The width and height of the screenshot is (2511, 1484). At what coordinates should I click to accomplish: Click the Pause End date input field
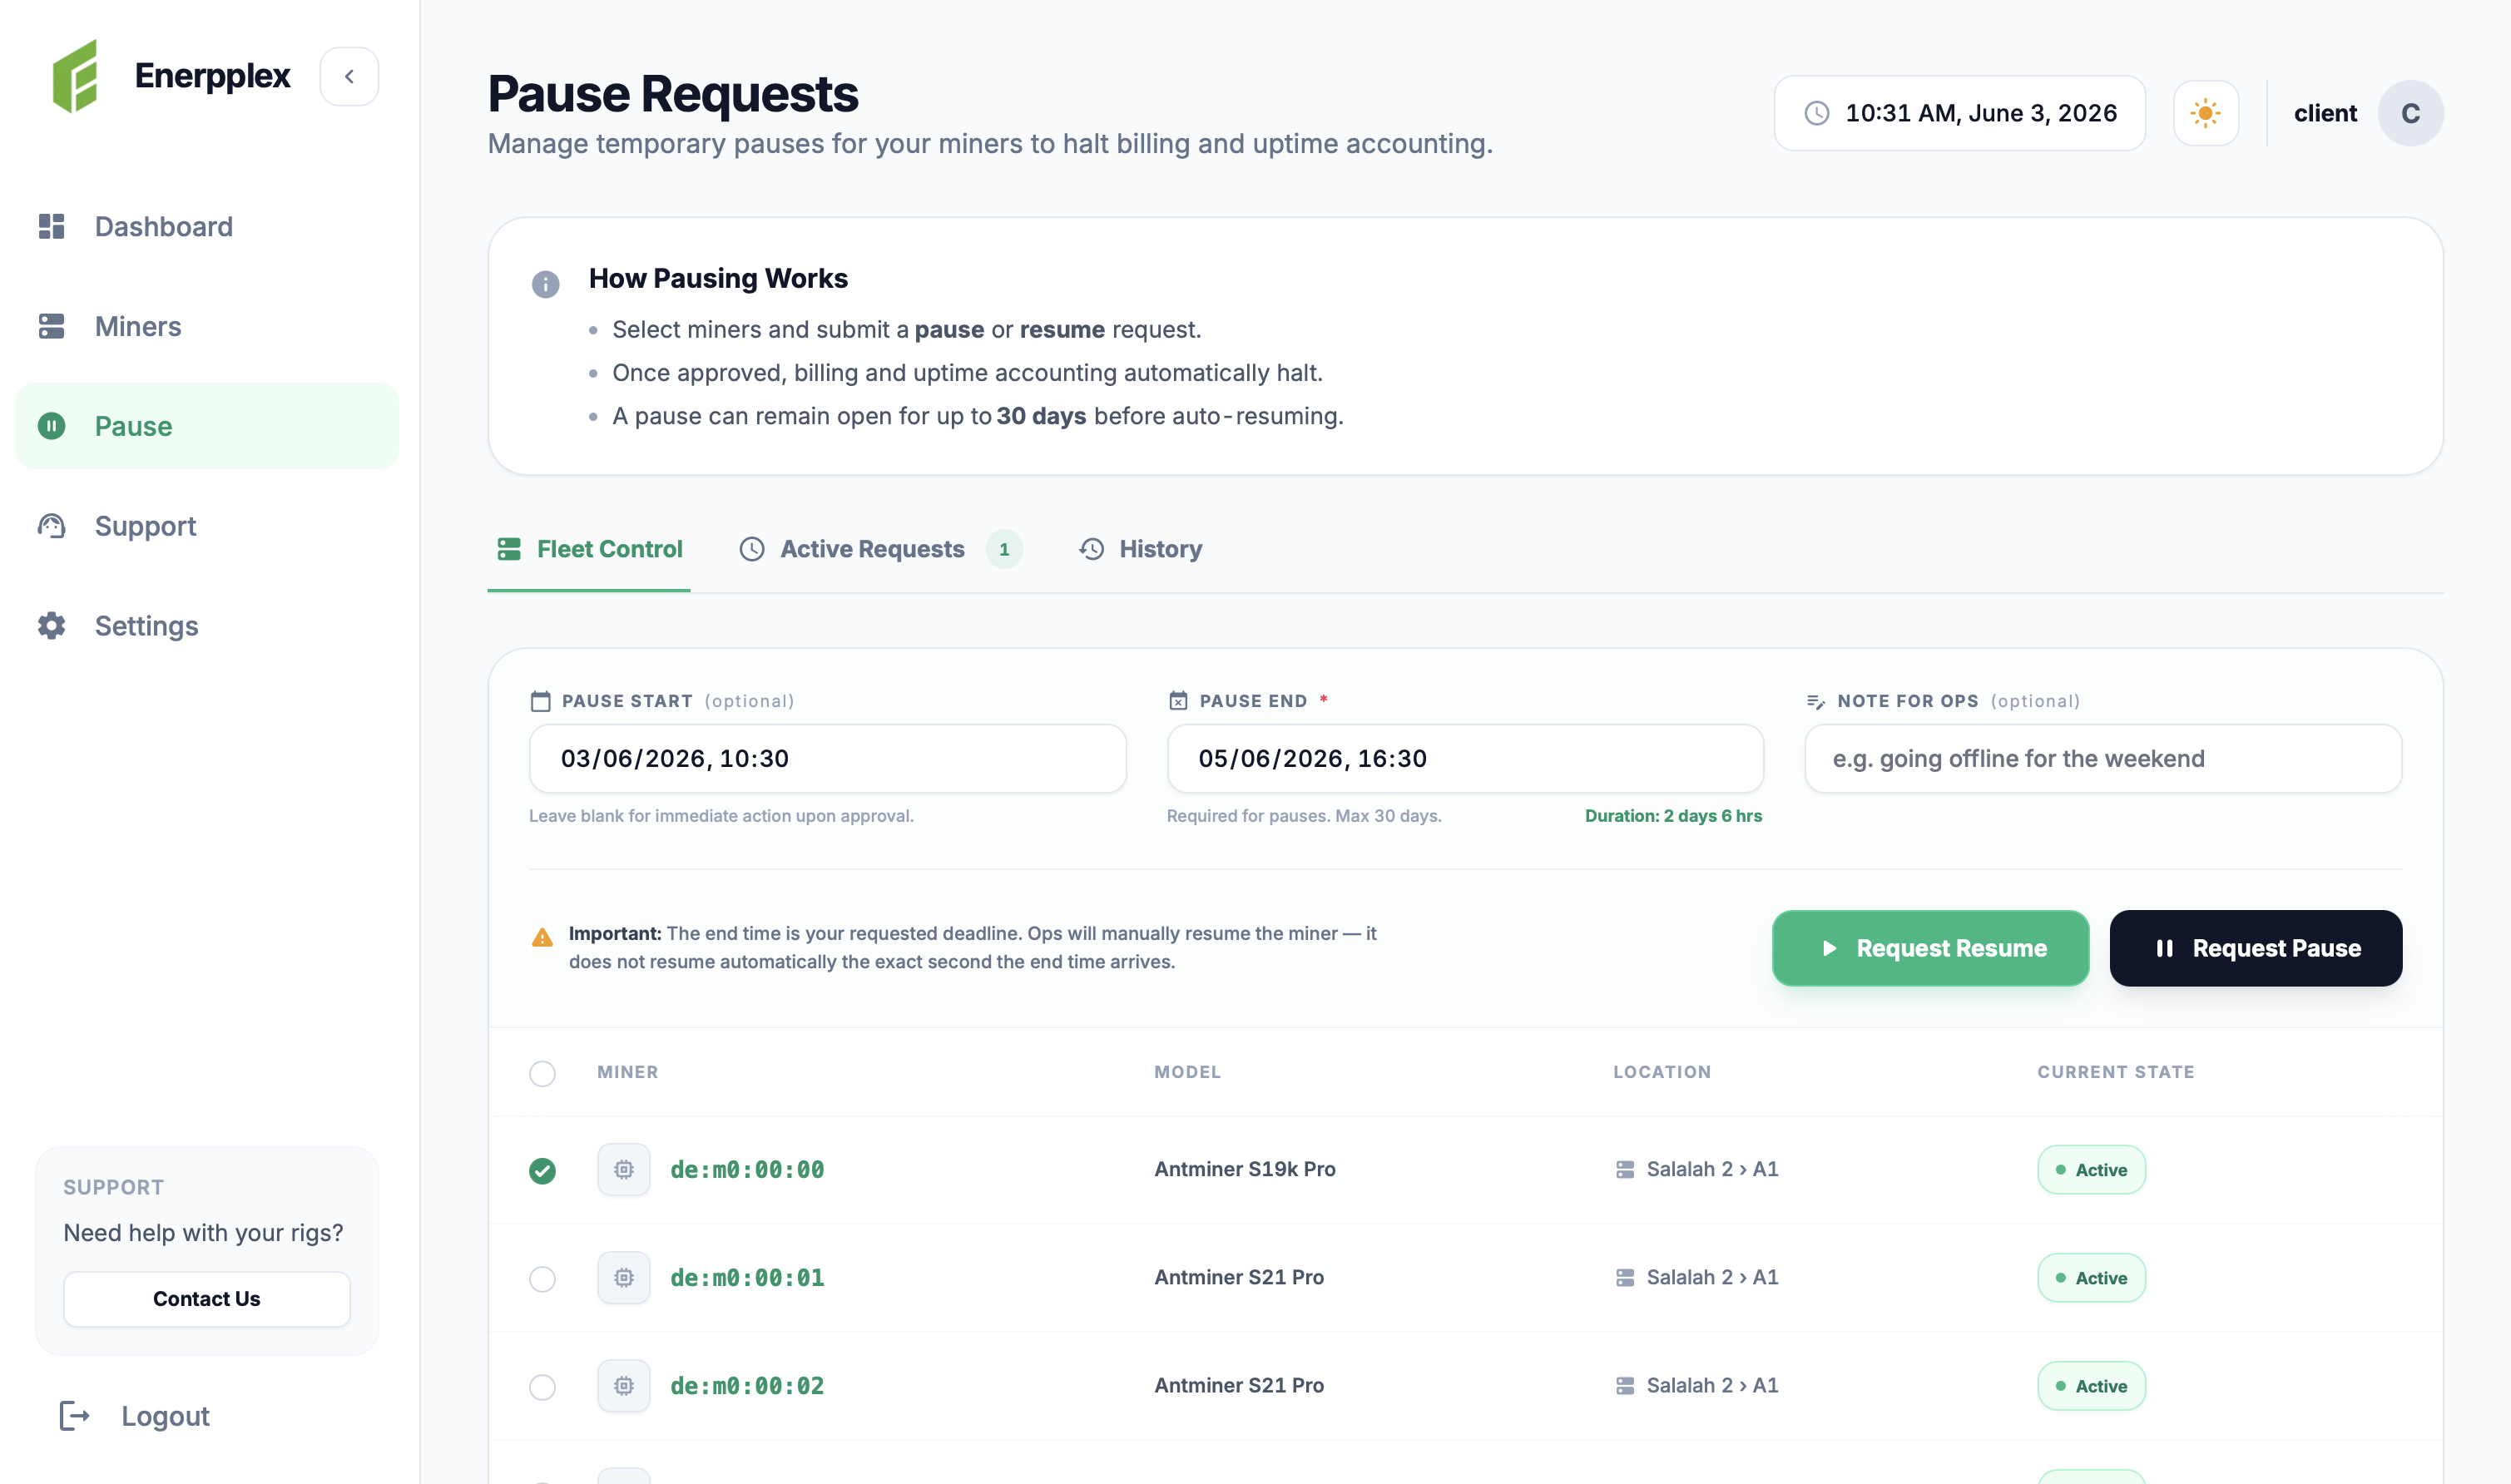click(x=1465, y=759)
